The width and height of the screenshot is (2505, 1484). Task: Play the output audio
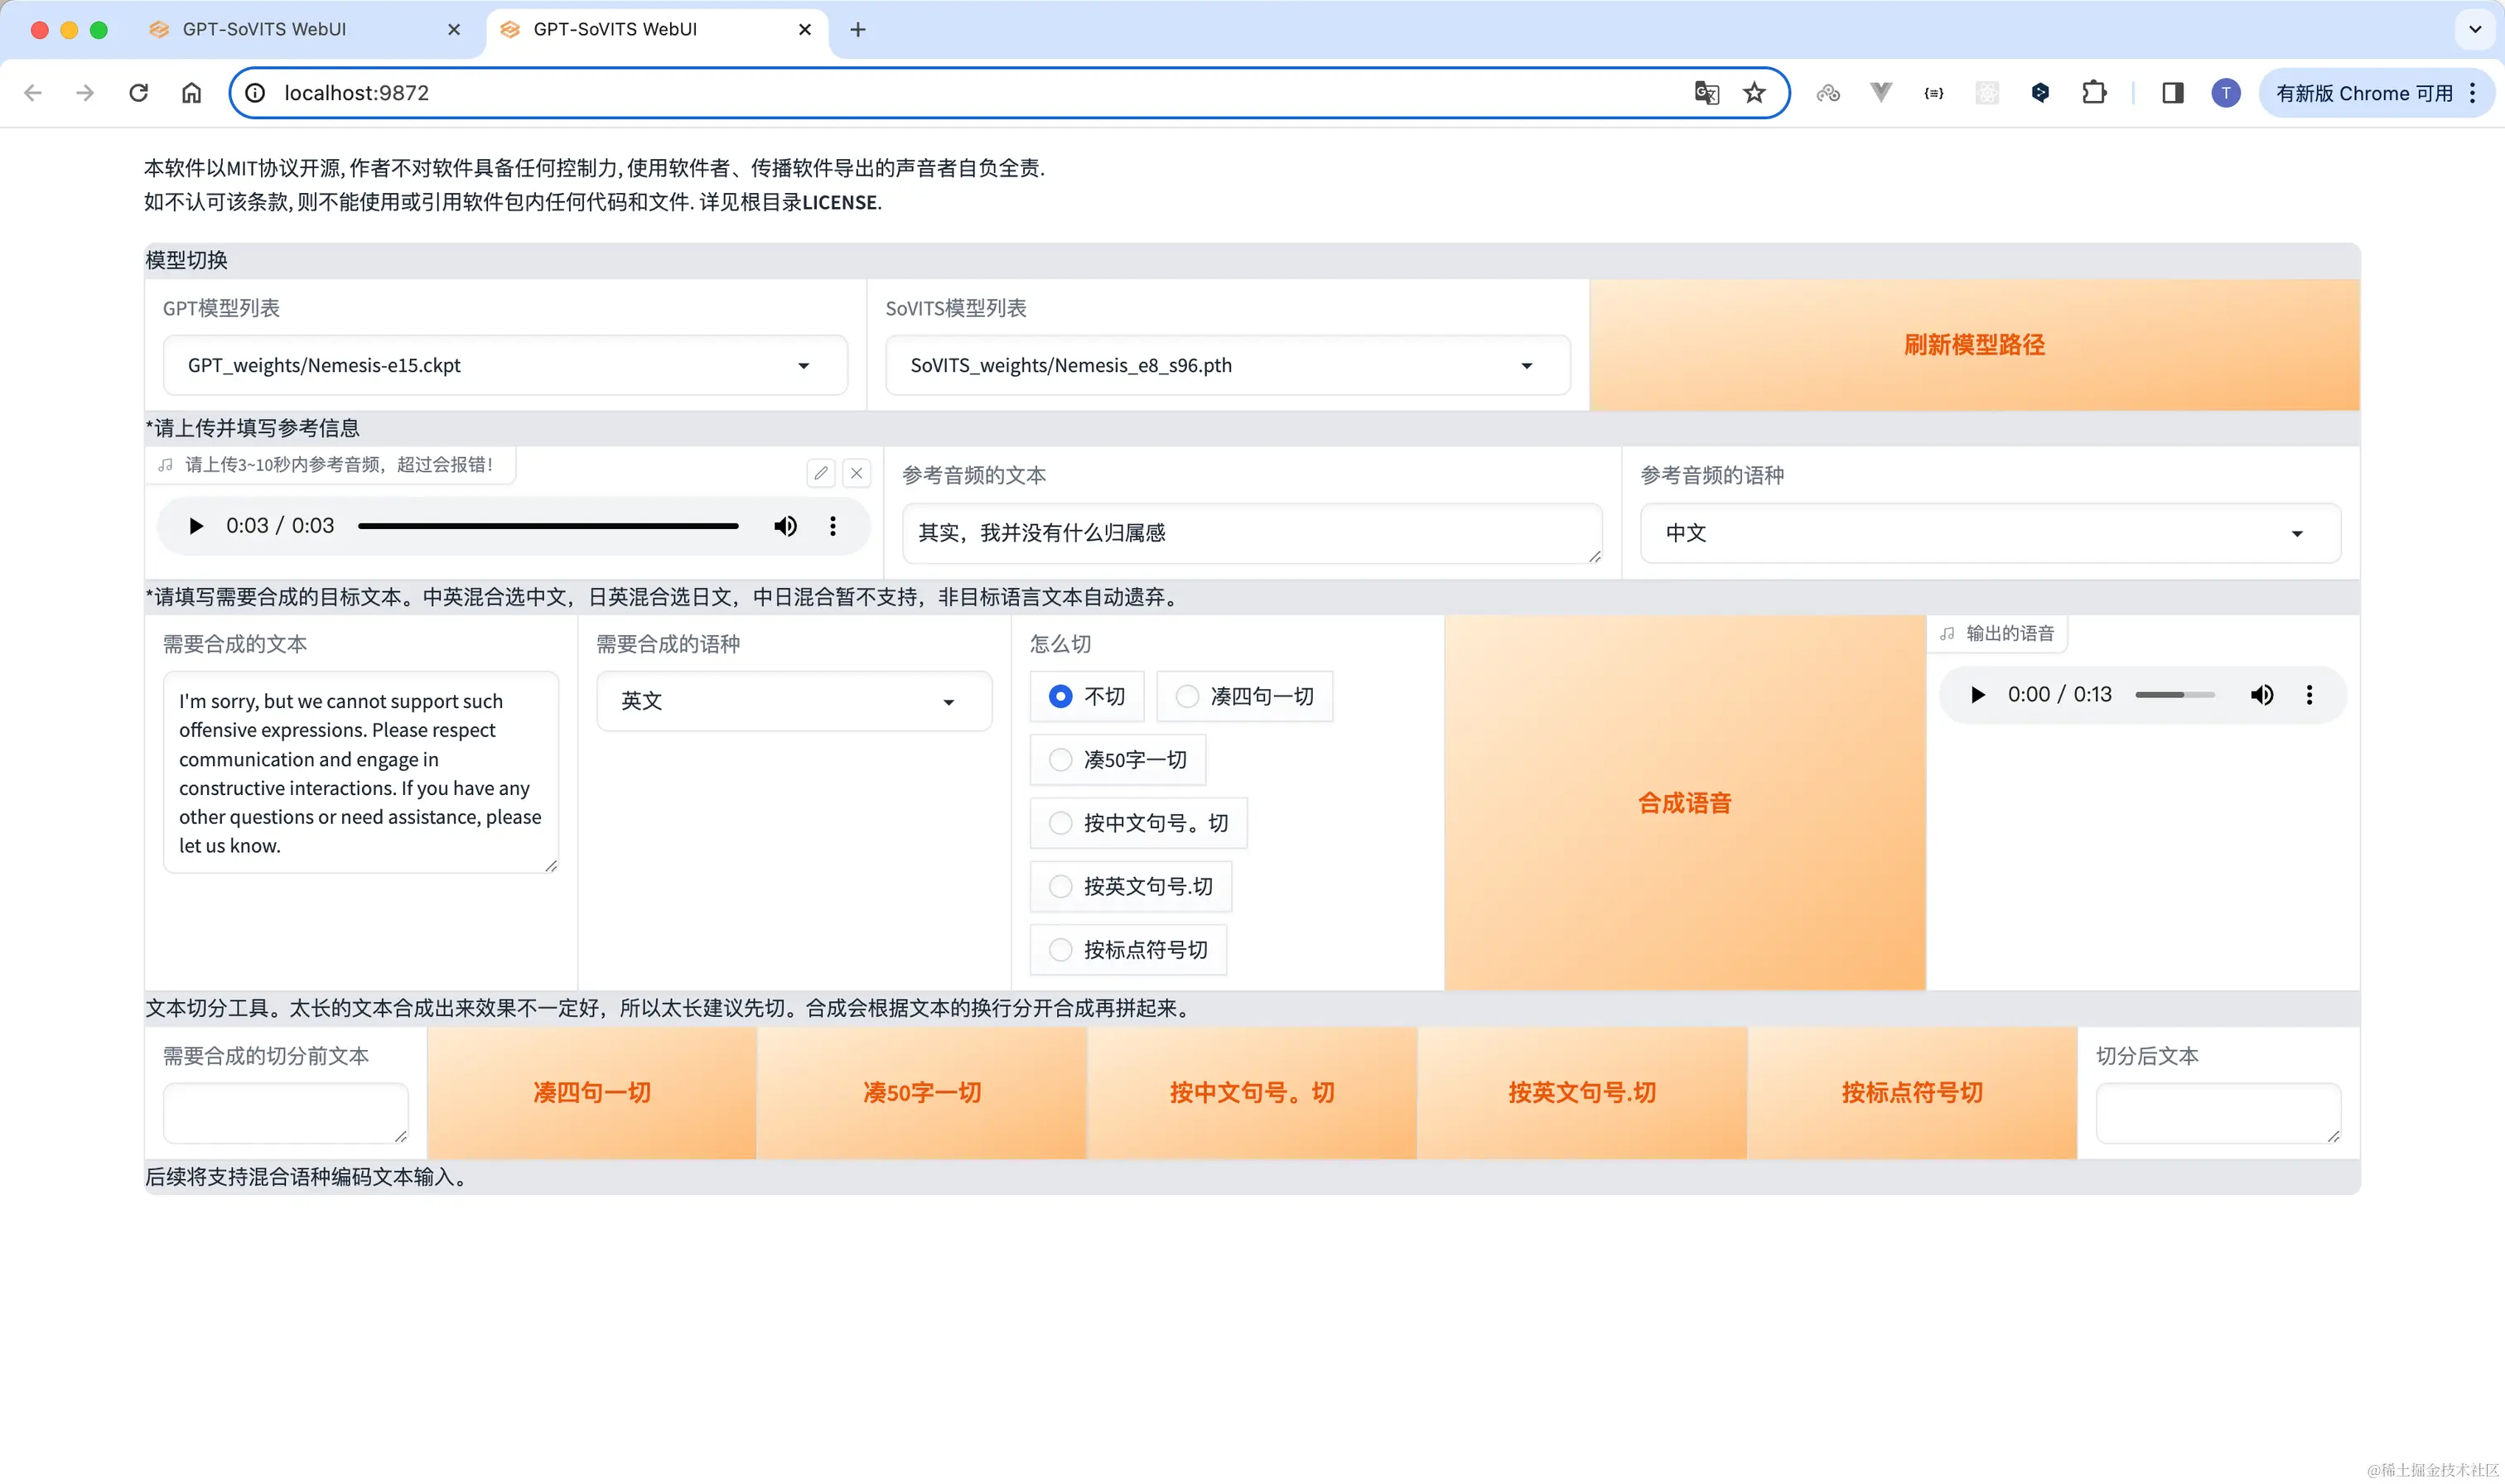coord(1977,695)
